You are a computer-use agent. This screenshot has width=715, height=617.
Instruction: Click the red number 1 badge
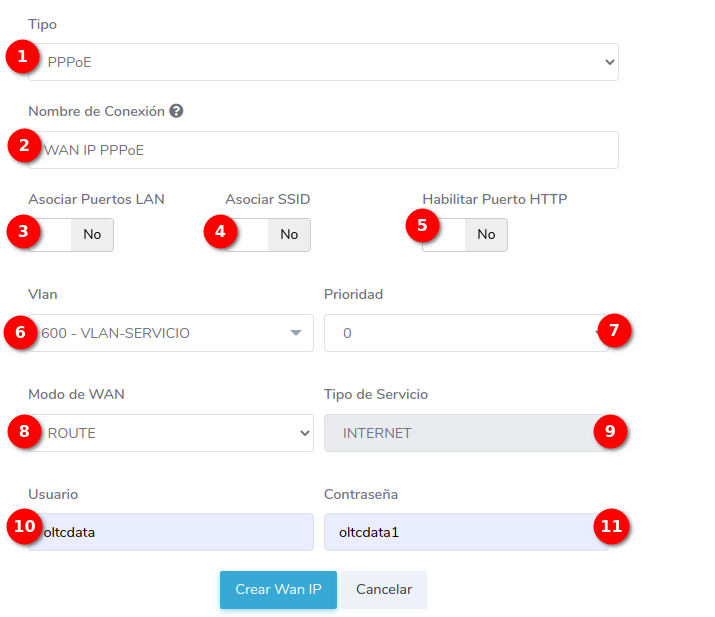tap(22, 57)
